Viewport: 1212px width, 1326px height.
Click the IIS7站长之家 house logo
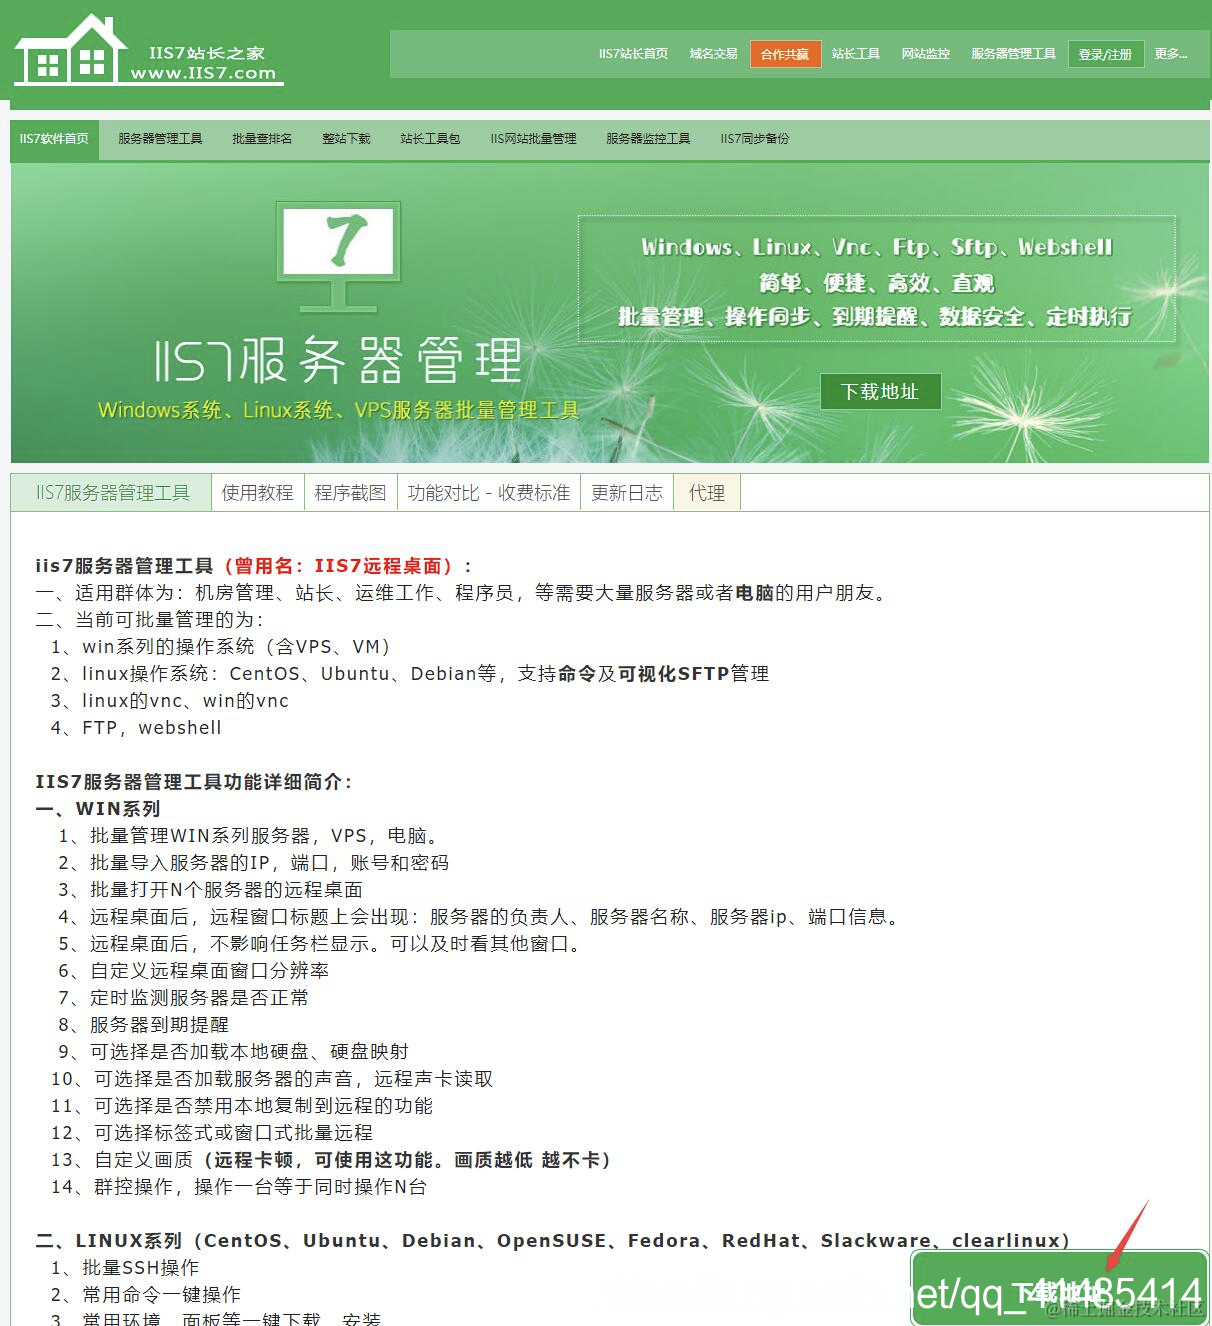pos(148,50)
